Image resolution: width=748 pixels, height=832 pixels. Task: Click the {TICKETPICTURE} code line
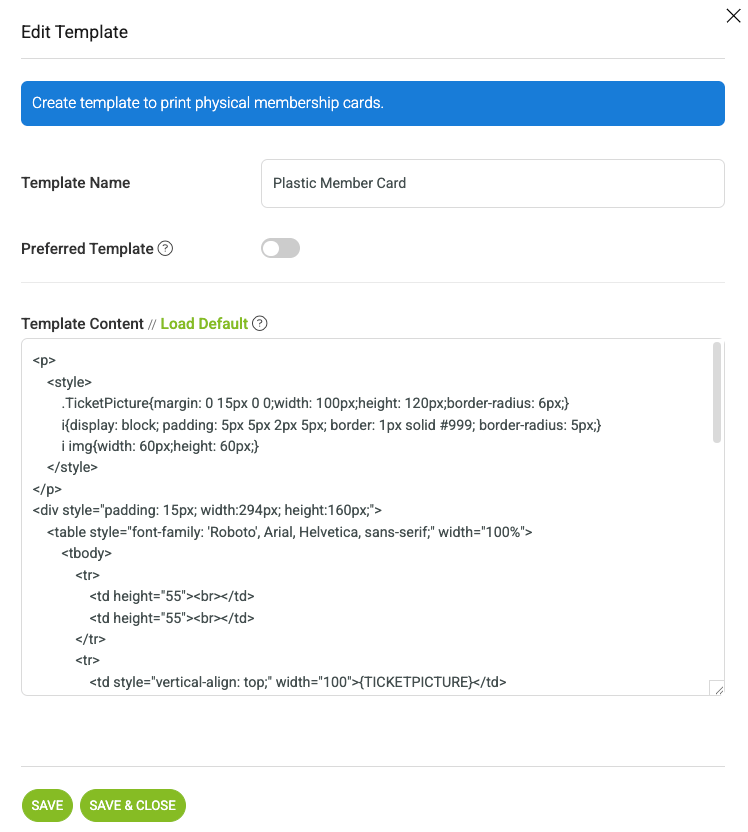click(x=298, y=682)
